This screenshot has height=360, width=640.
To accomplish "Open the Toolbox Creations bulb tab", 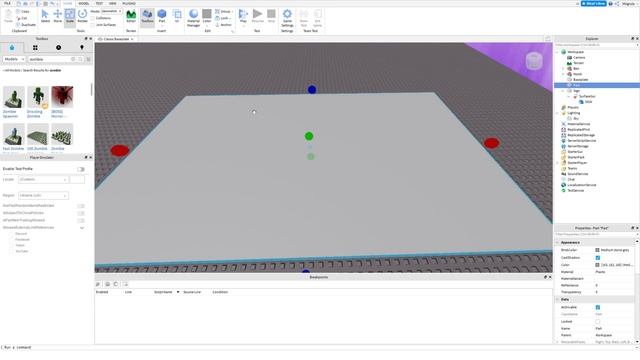I will (82, 48).
